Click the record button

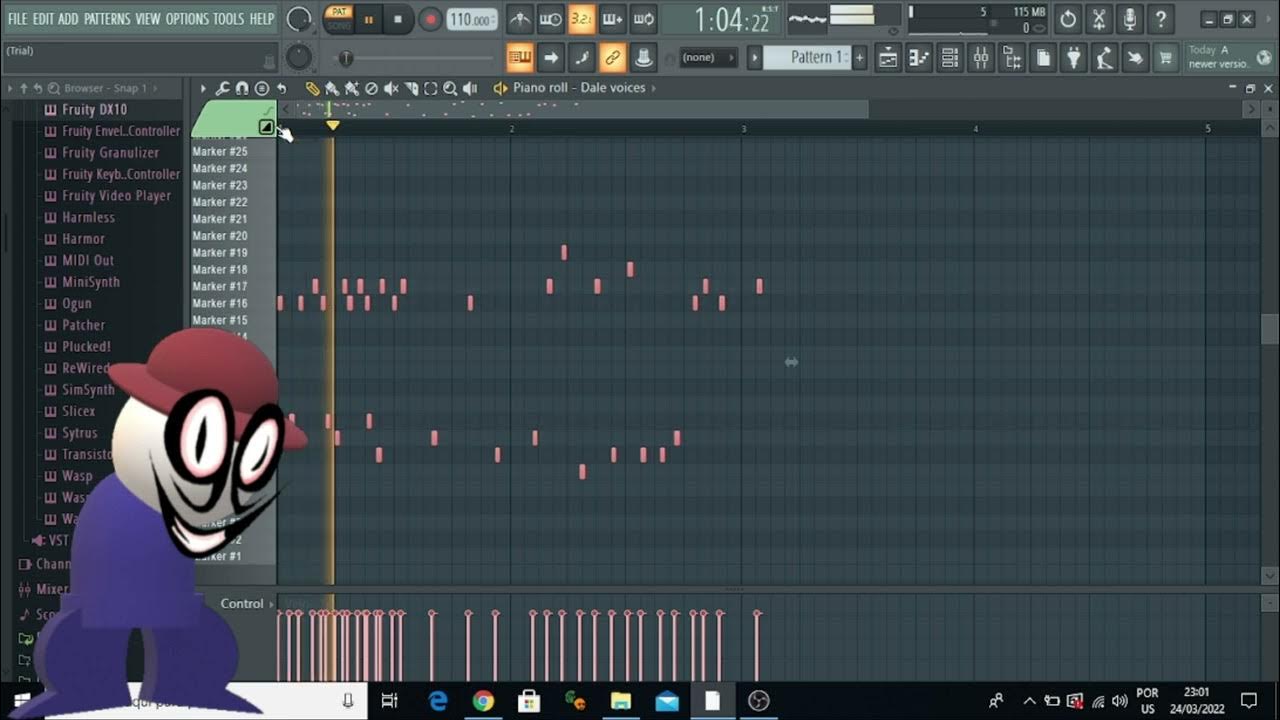pos(430,19)
